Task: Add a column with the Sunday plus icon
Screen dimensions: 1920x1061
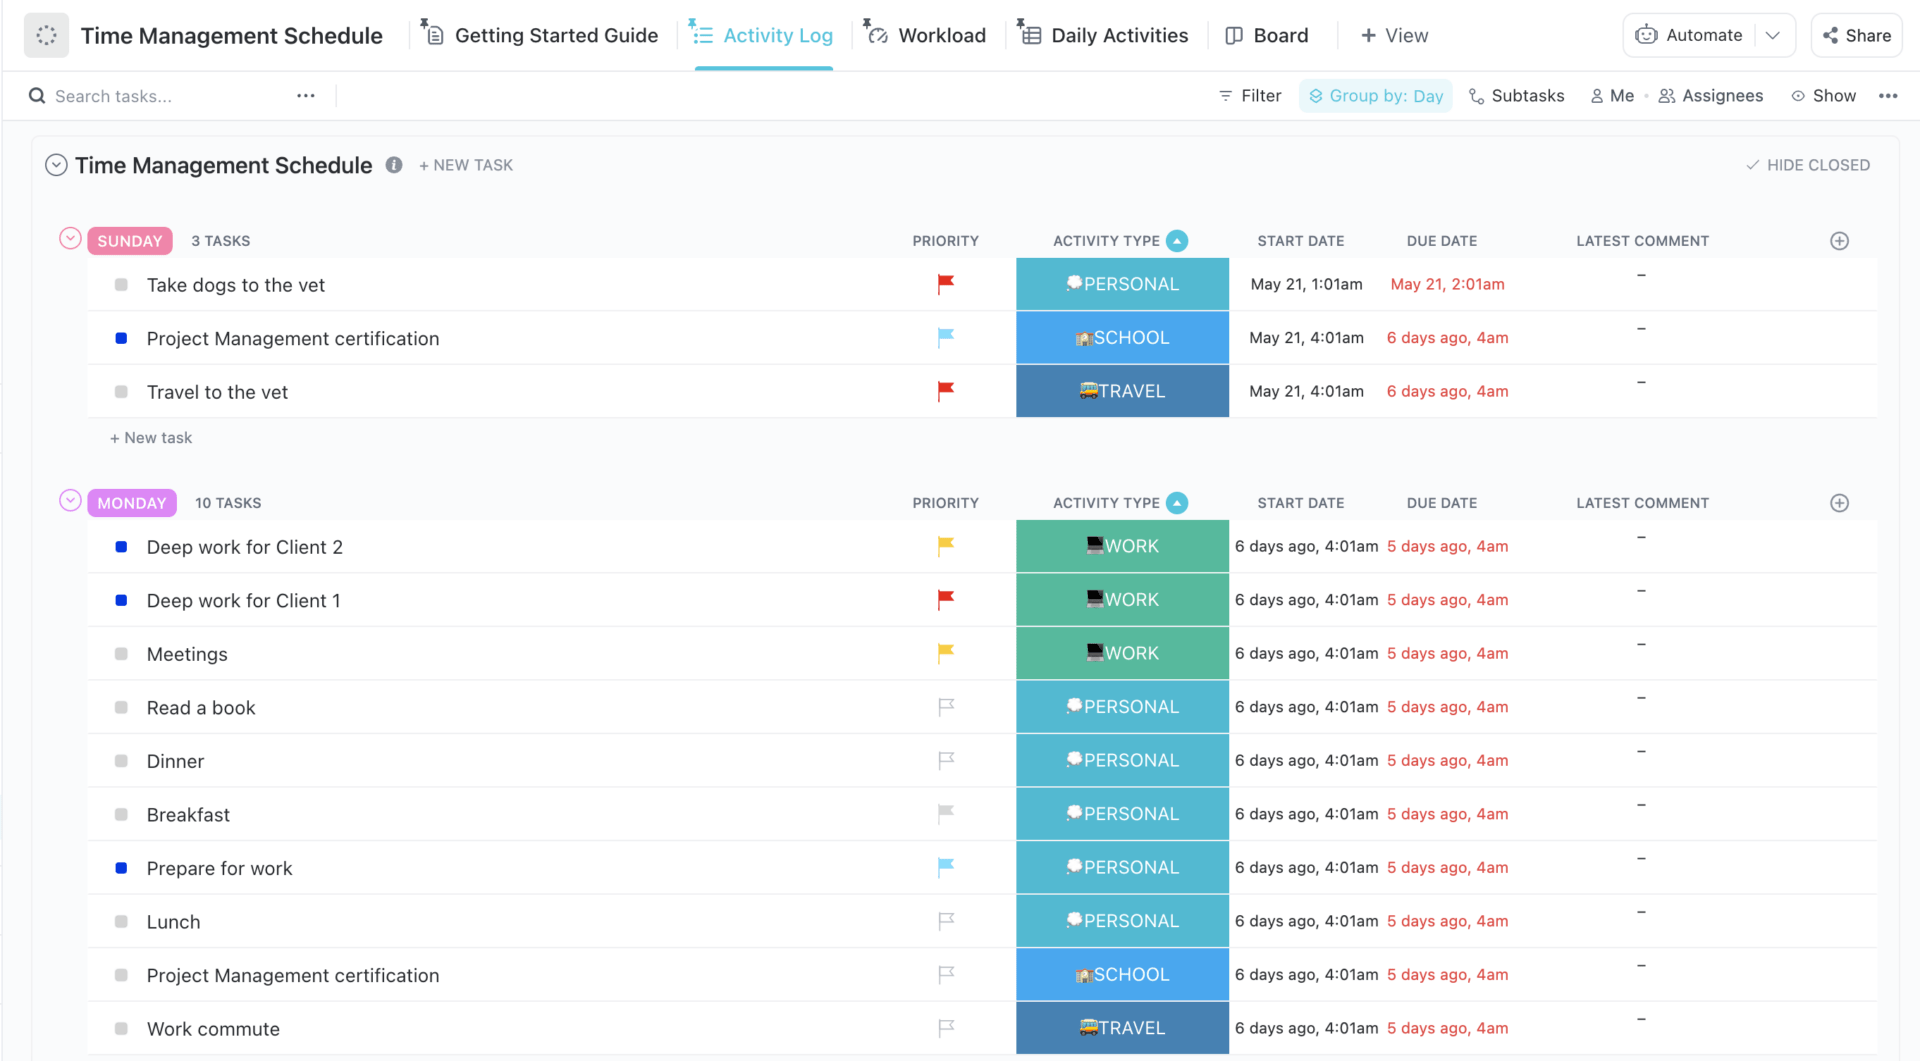Action: [1839, 241]
